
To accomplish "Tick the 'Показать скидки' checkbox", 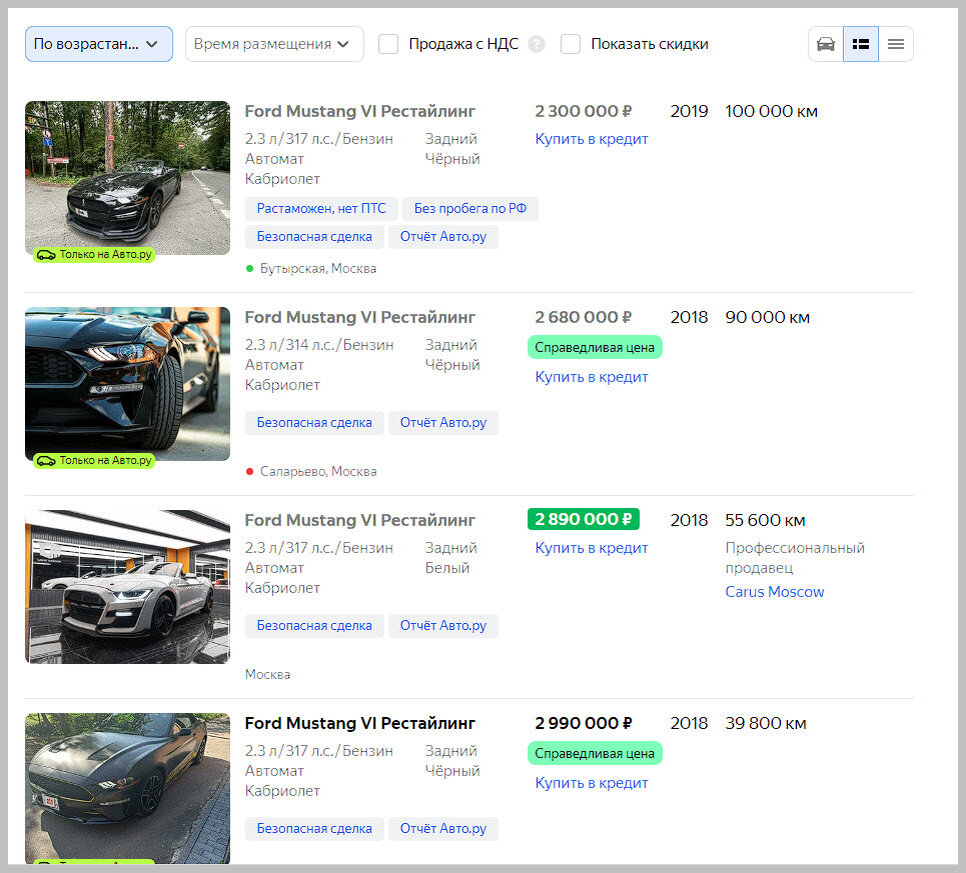I will [570, 44].
